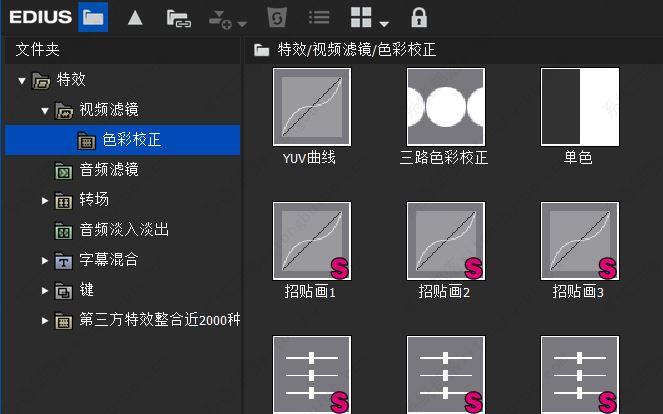Click the 单色 text label
This screenshot has height=414, width=663.
point(578,158)
